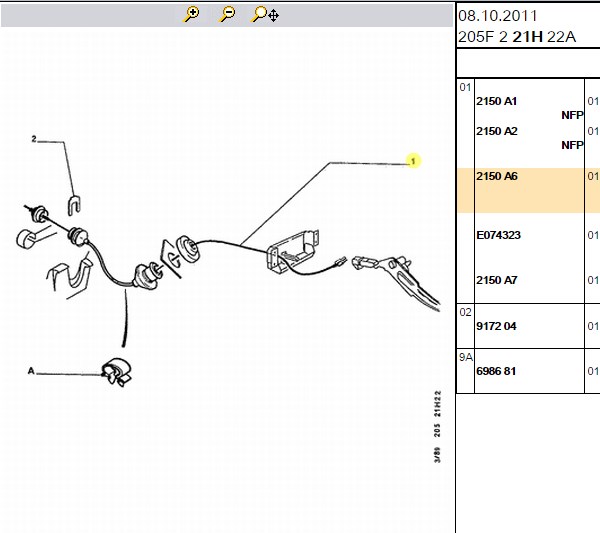The image size is (600, 533).
Task: Click the diagram reference 3/89 205 21H22
Action: coord(437,427)
